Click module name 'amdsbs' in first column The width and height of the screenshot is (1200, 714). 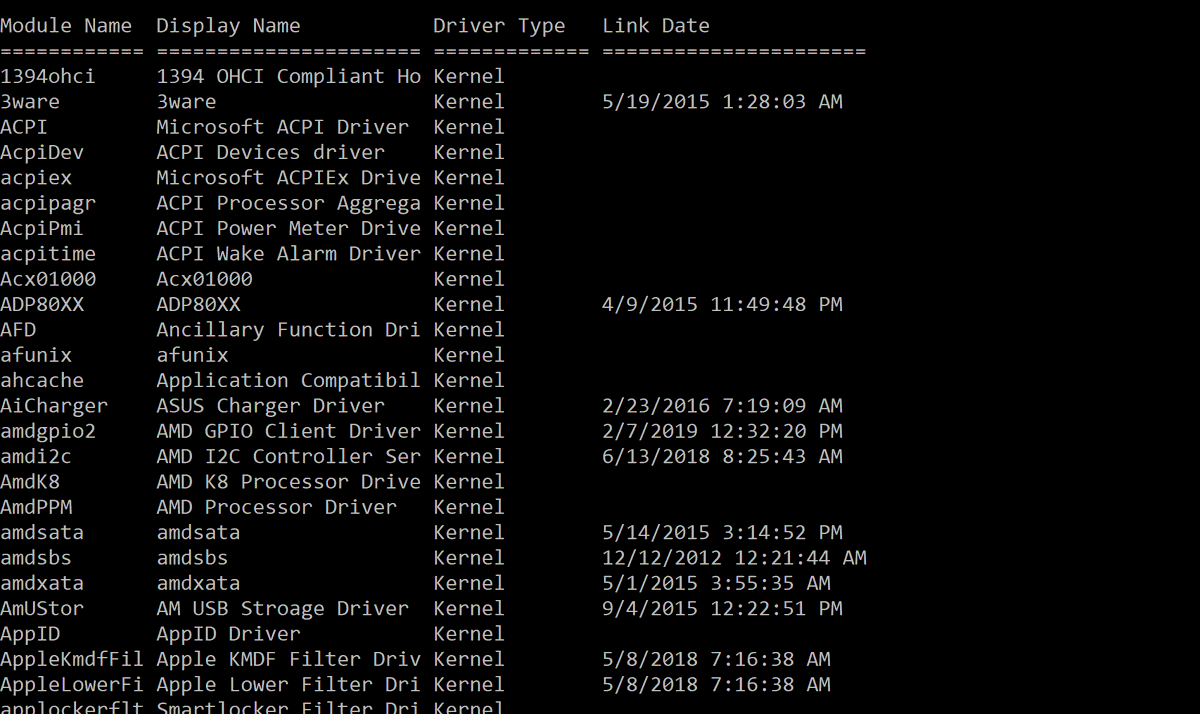pos(36,558)
